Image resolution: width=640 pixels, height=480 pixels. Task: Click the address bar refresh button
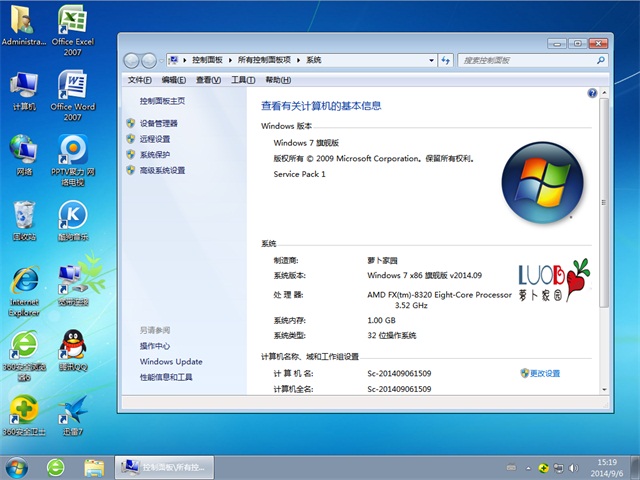[445, 60]
